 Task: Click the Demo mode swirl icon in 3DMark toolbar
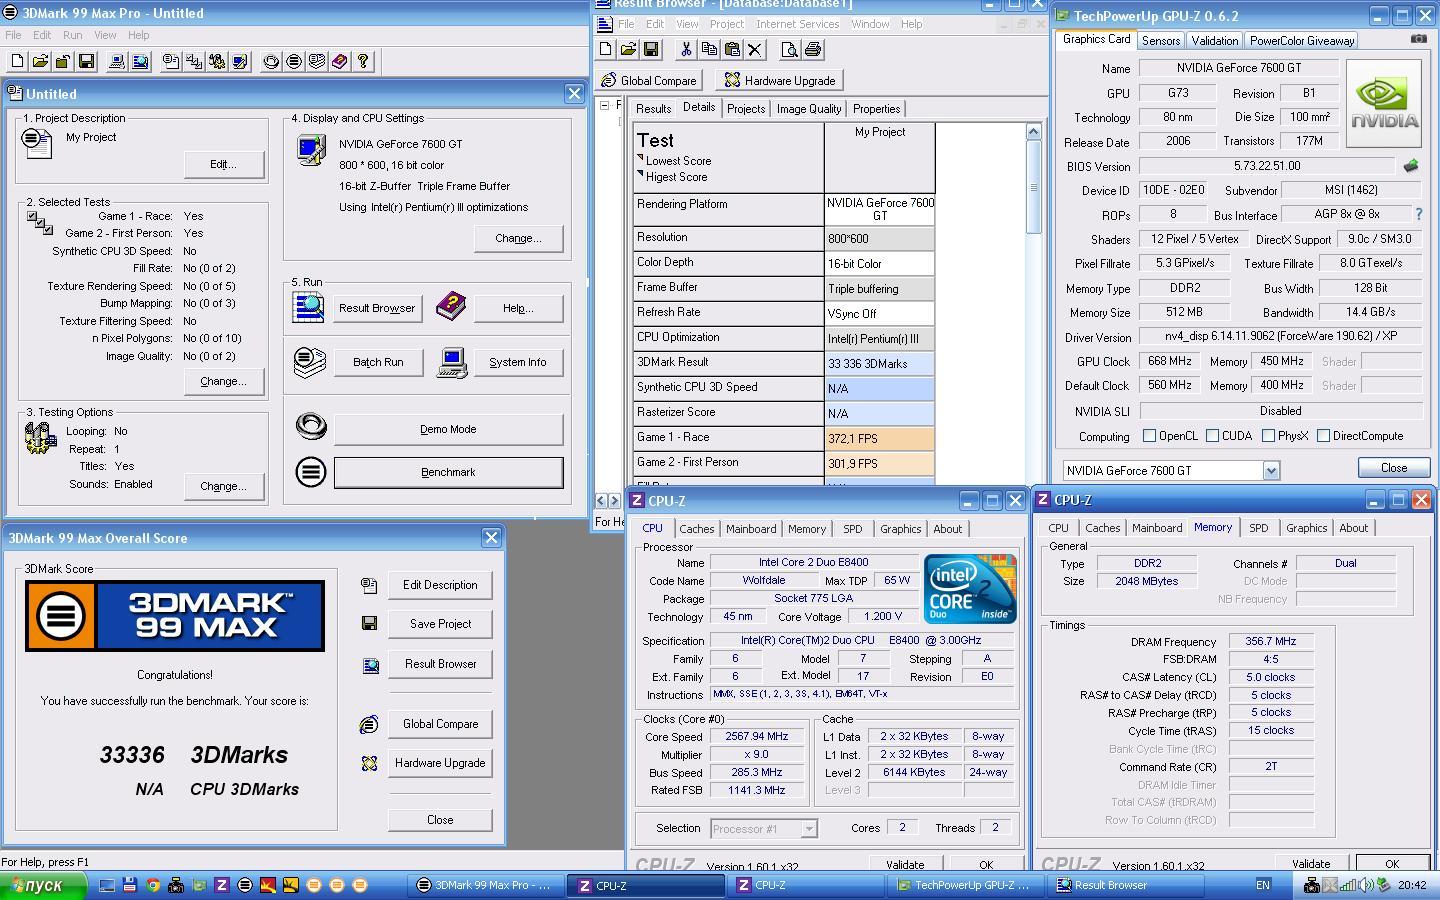[x=271, y=62]
